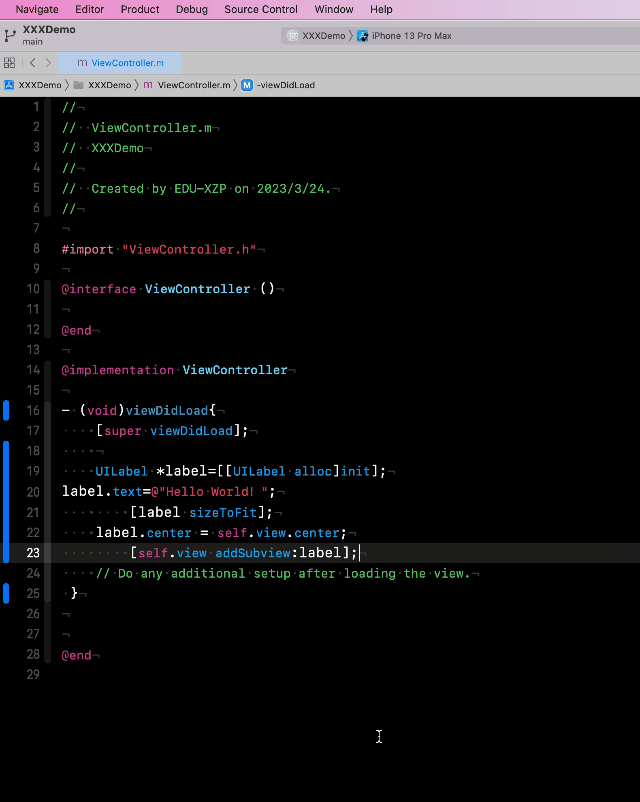Screen dimensions: 640x802
Task: Open the Debug menu
Action: click(192, 9)
